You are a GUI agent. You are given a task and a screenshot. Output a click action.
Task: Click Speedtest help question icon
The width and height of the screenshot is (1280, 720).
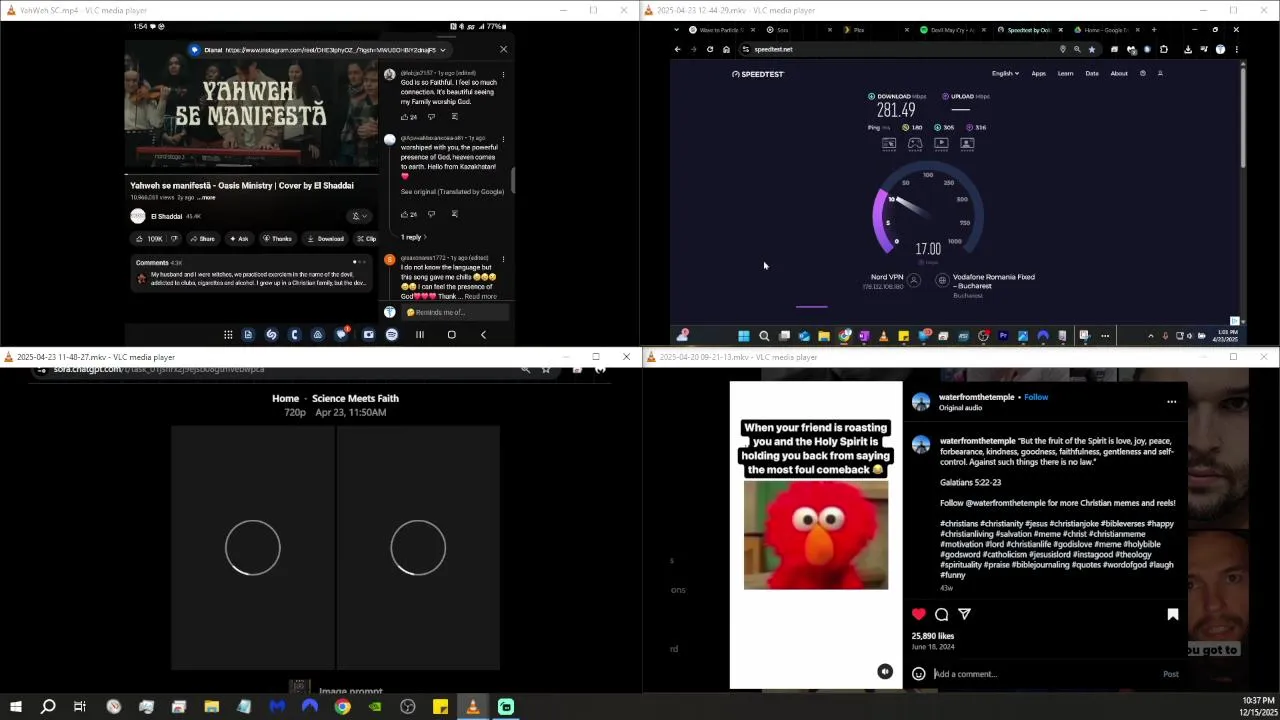[1143, 73]
